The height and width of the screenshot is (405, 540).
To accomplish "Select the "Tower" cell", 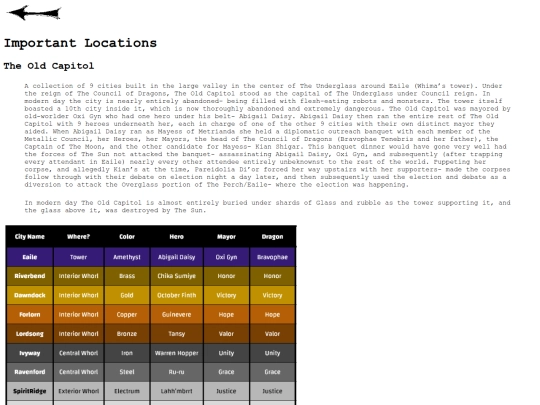I will [79, 257].
